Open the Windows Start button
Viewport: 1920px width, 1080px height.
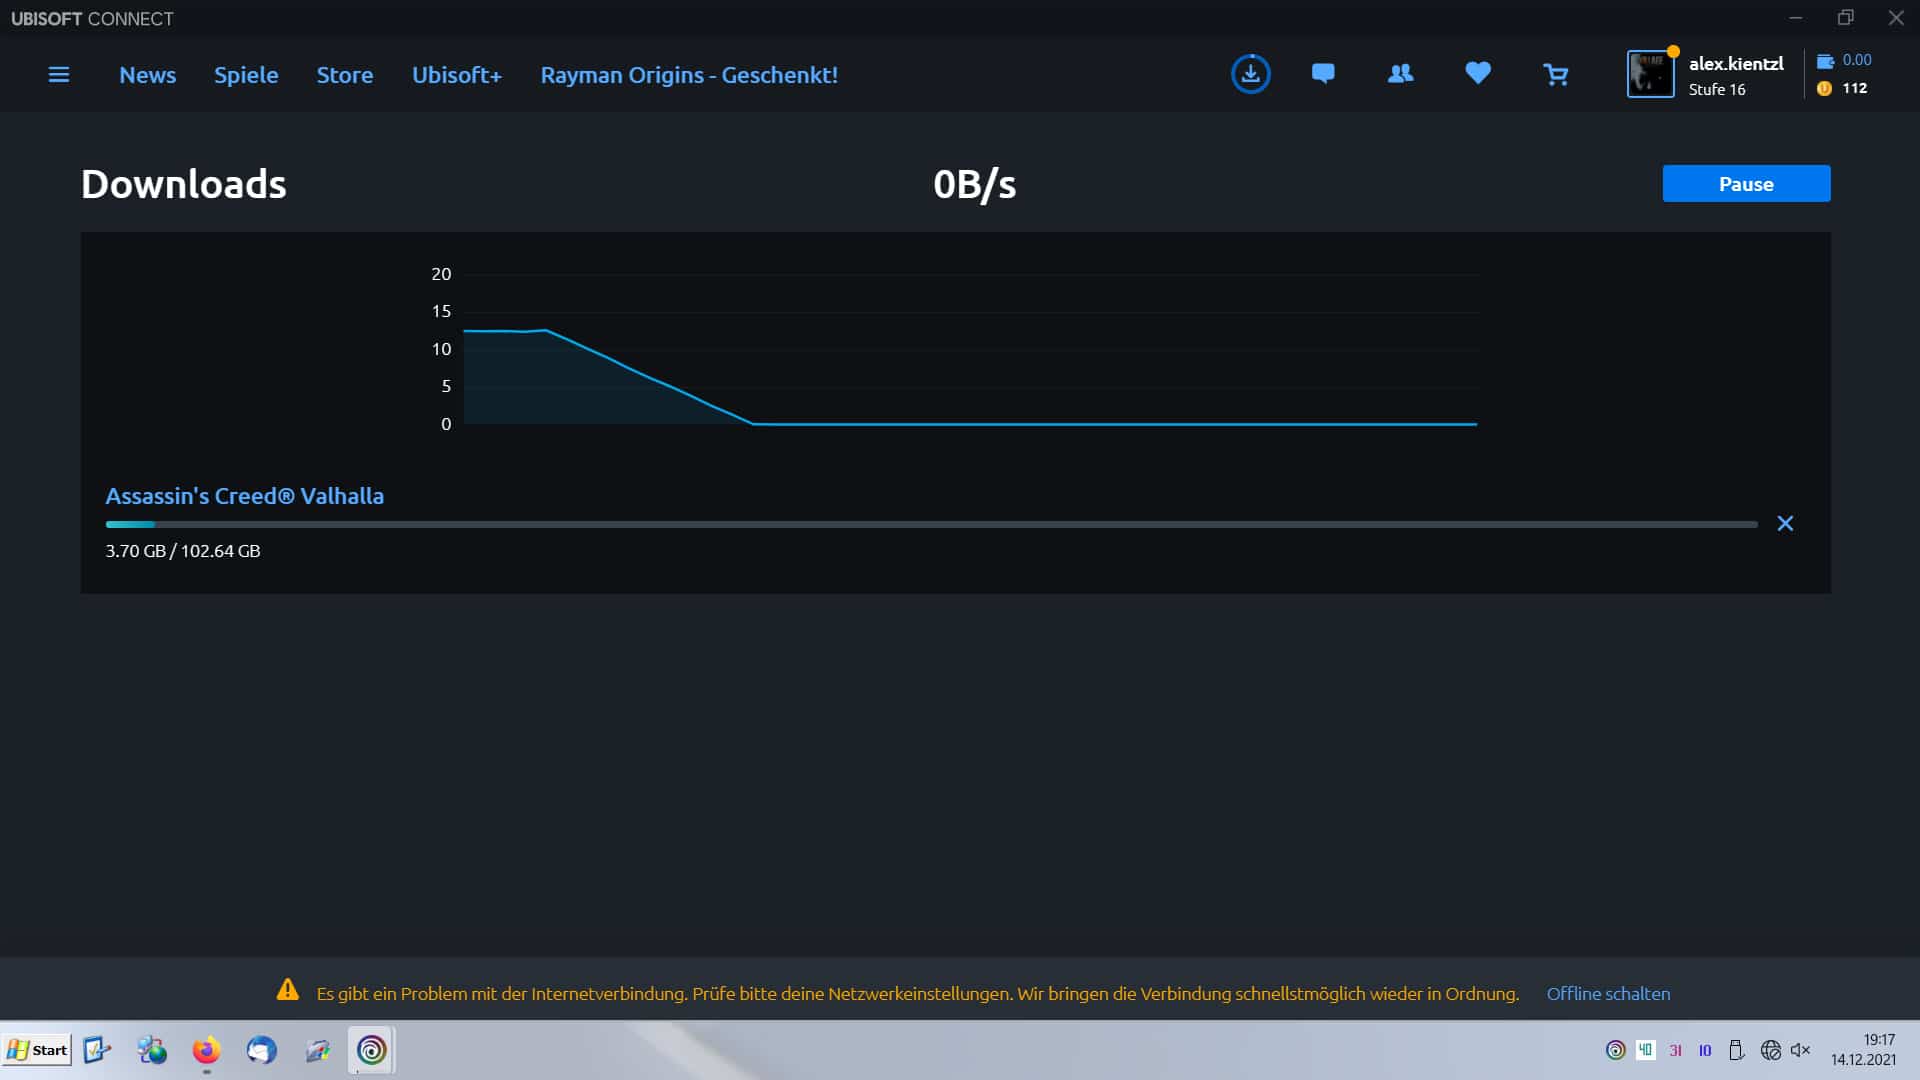pos(37,1050)
